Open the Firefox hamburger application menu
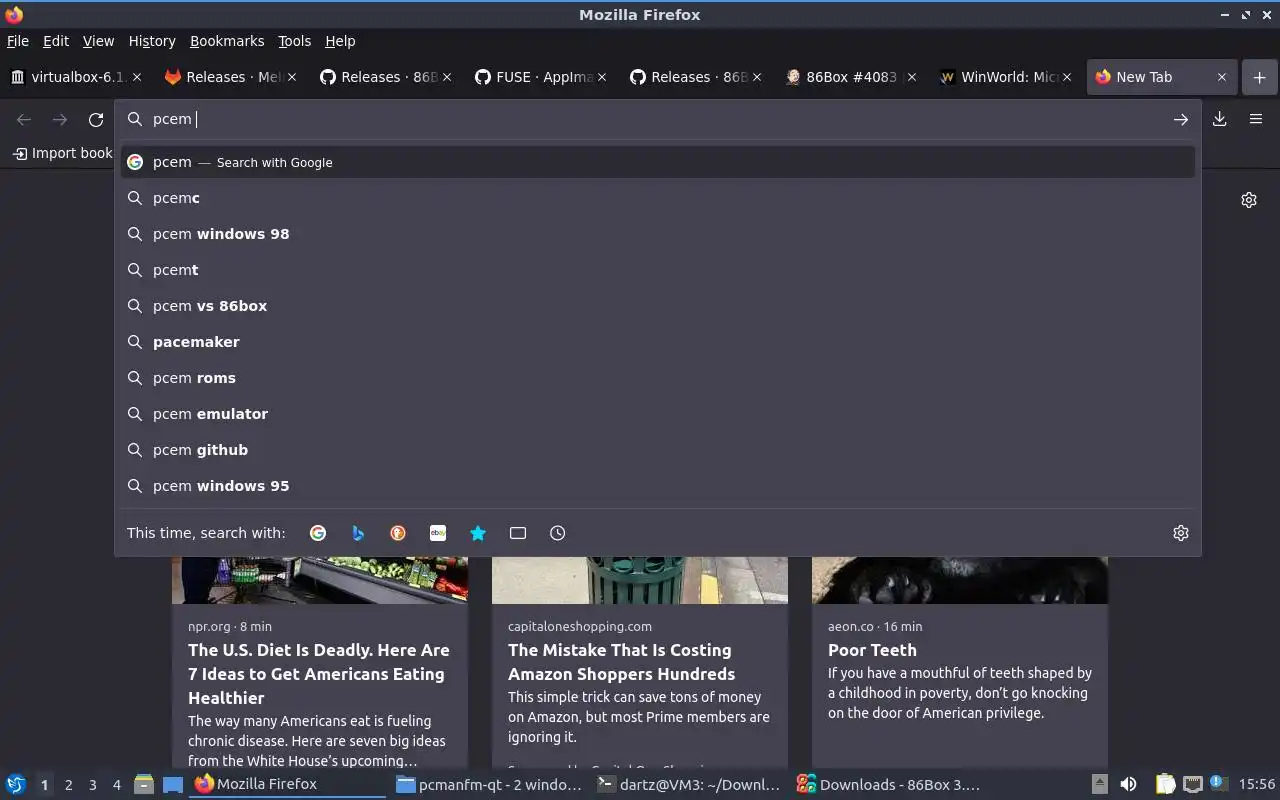The width and height of the screenshot is (1280, 800). [1256, 119]
